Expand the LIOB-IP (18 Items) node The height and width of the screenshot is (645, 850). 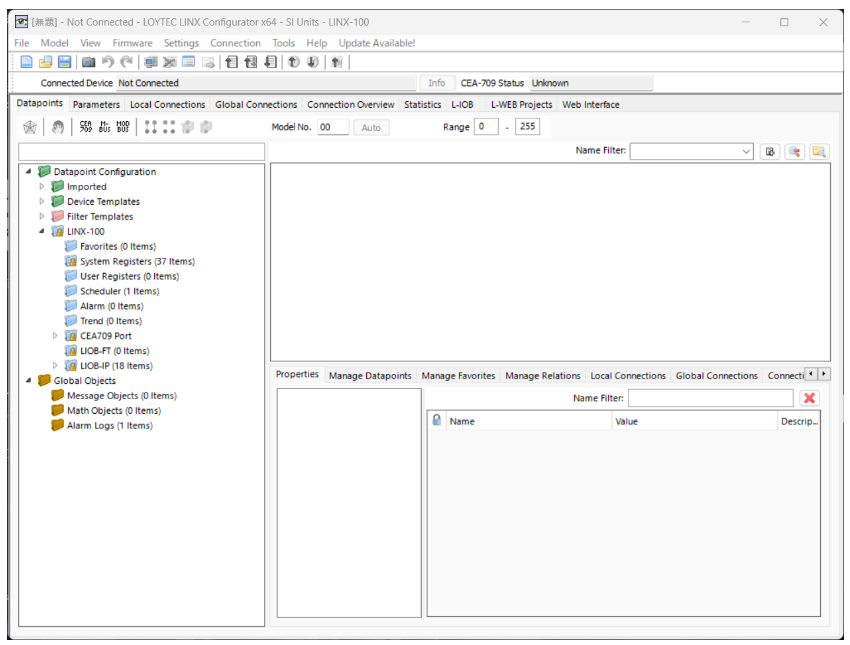point(55,365)
